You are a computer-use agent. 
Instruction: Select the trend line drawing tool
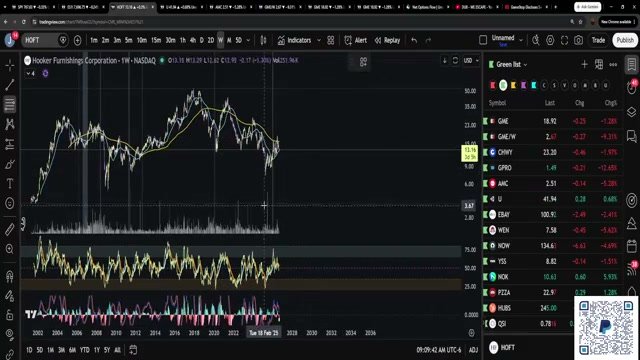[x=10, y=85]
